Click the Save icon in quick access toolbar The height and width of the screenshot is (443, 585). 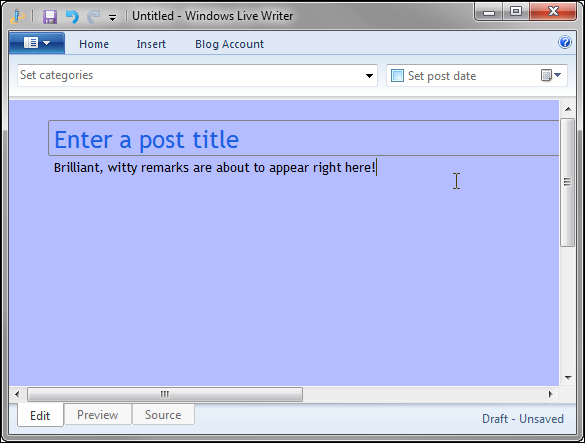coord(50,17)
